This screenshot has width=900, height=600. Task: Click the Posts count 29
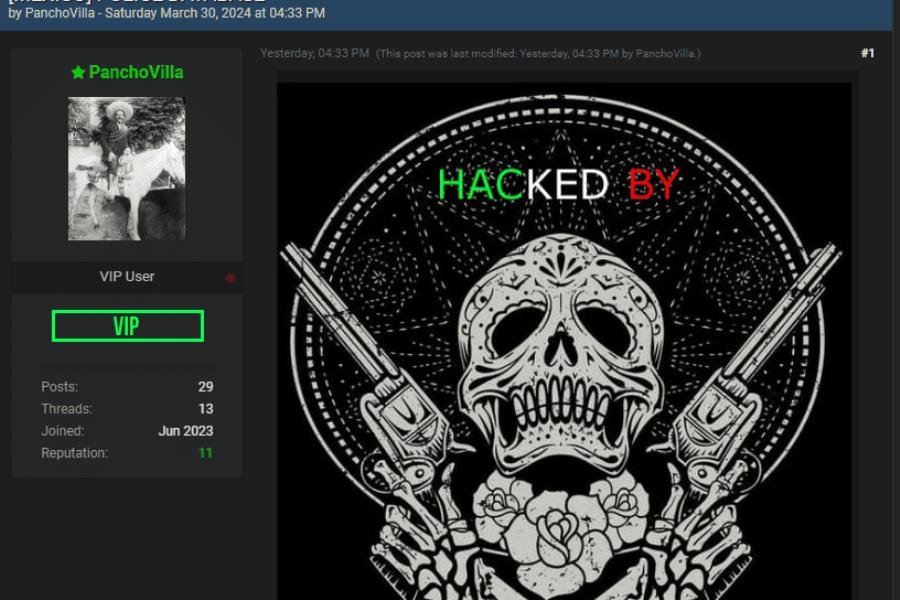click(205, 387)
